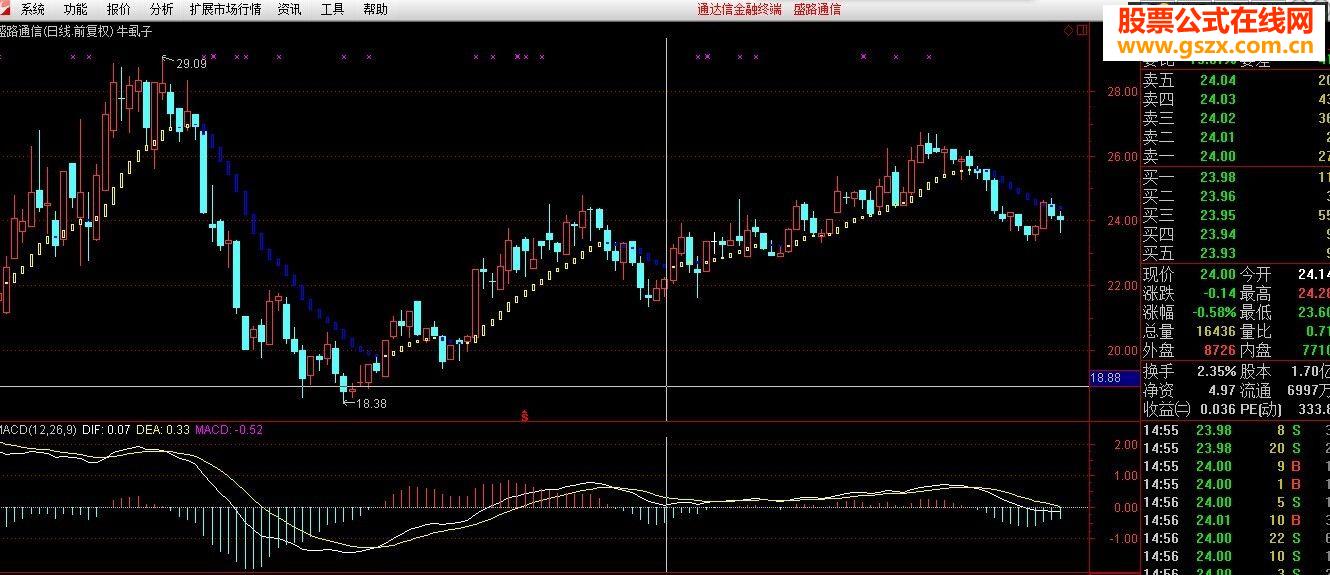Click the DIF: 0.07 value
The image size is (1330, 575).
(107, 429)
